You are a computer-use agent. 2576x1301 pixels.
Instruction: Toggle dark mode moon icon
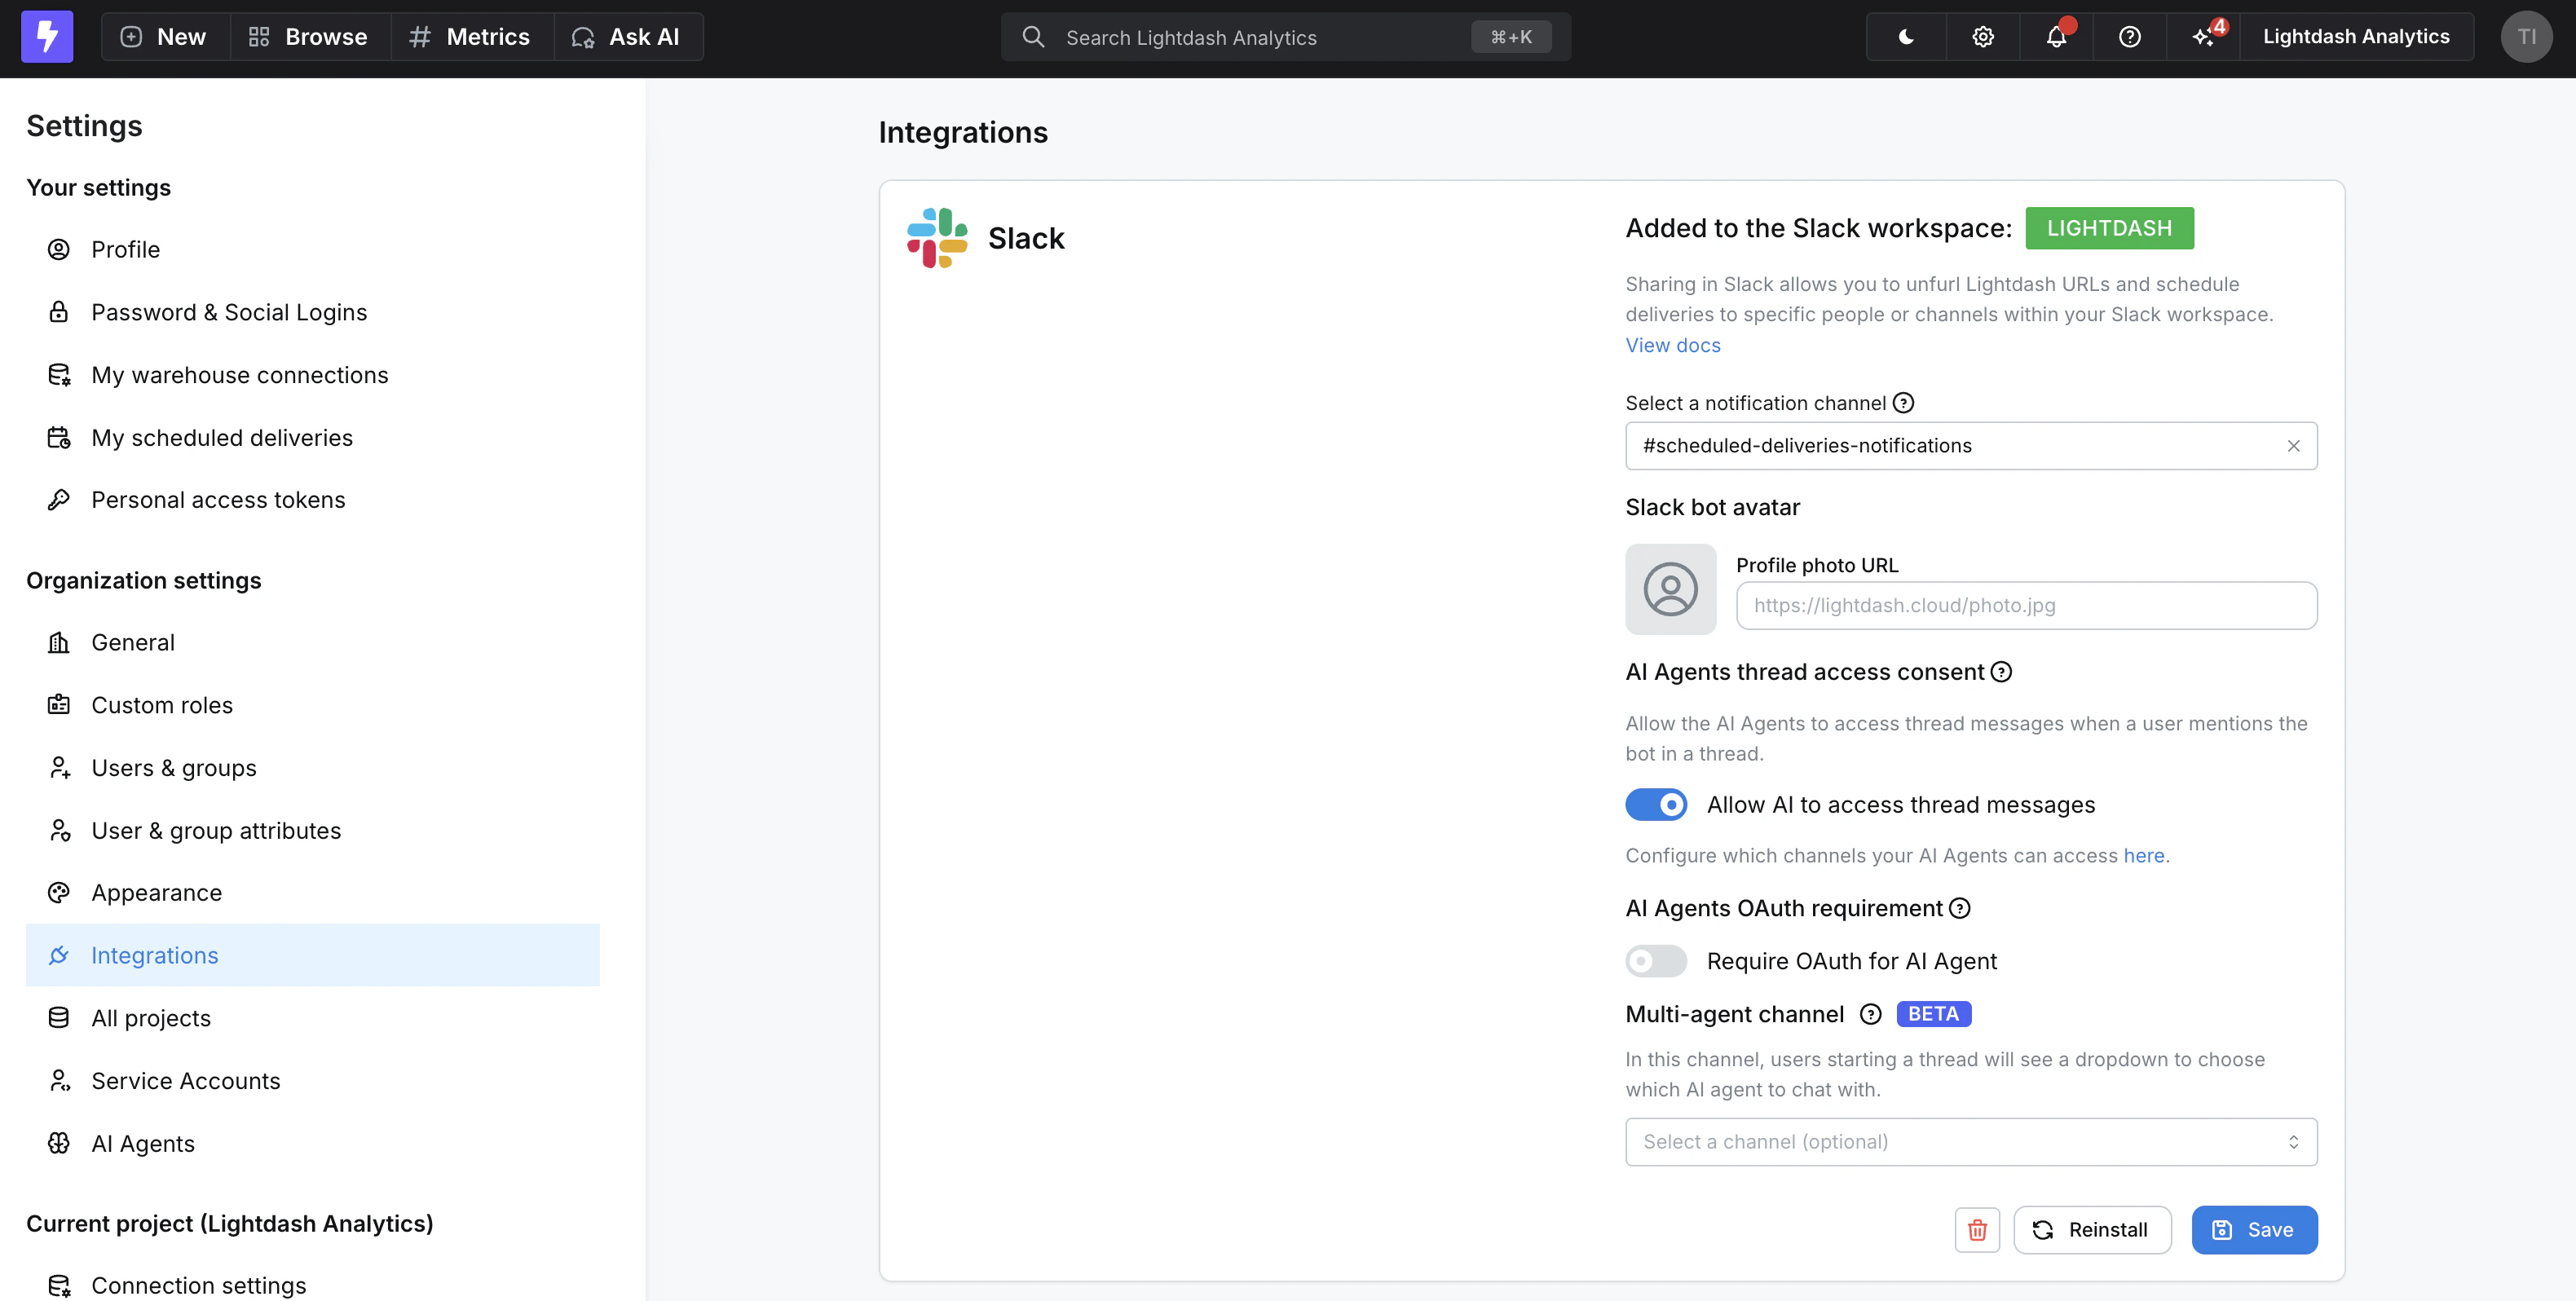coord(1906,37)
